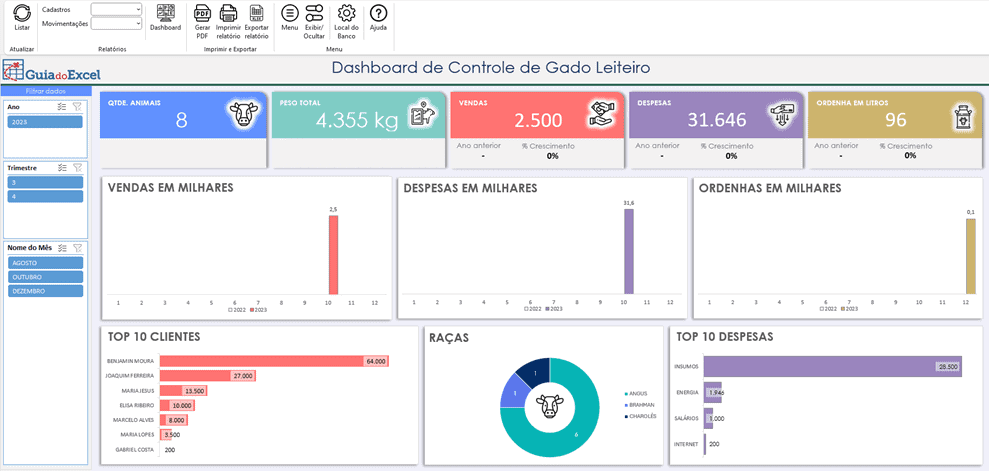This screenshot has width=989, height=471.
Task: Clear filter on Nome do Mês slicer
Action: (77, 248)
